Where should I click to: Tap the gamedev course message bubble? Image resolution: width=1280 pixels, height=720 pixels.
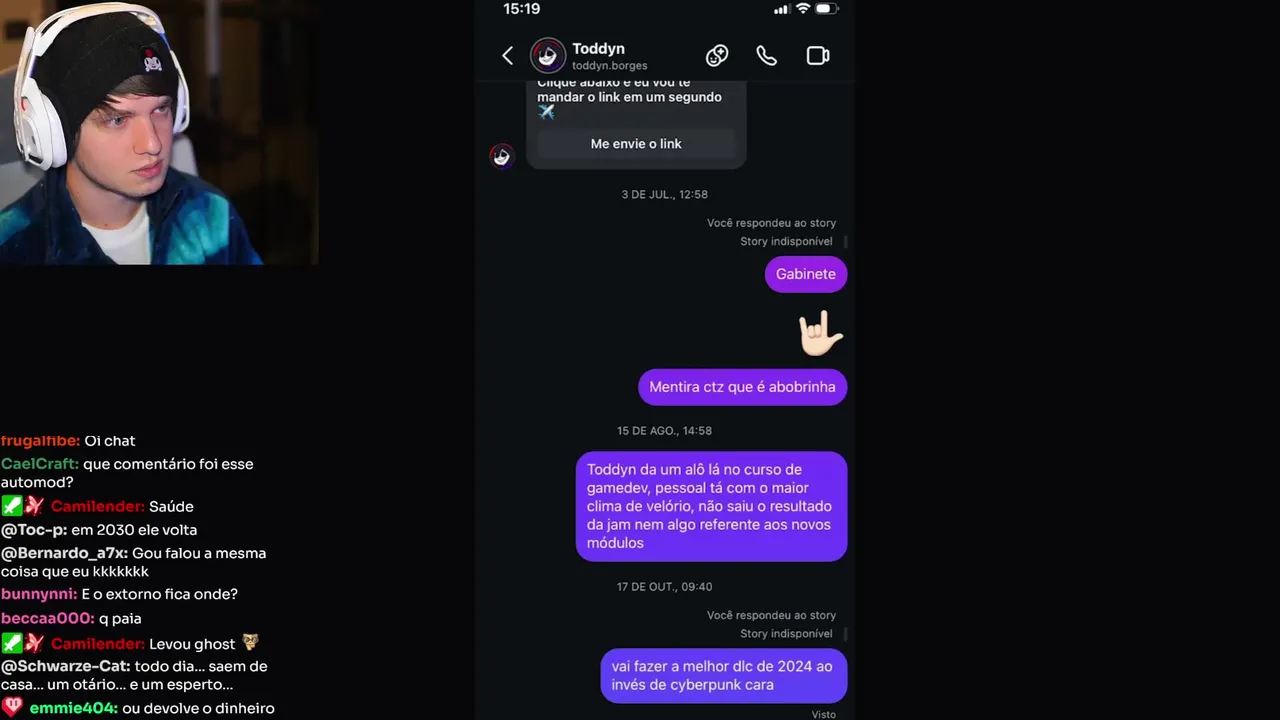point(711,506)
